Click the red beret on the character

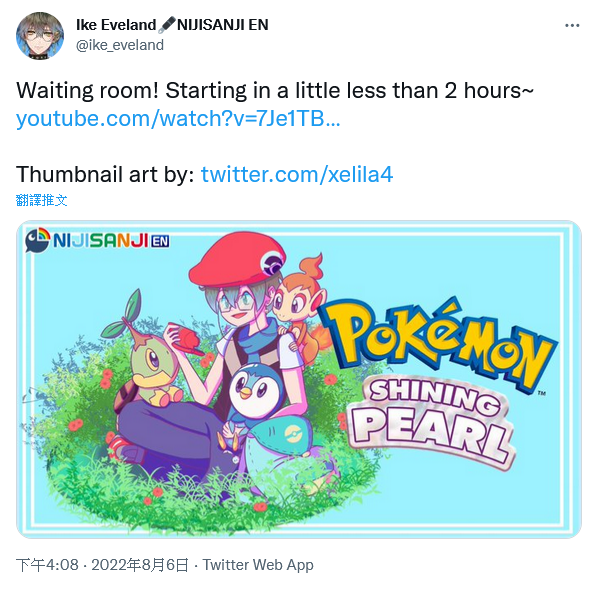(x=237, y=258)
